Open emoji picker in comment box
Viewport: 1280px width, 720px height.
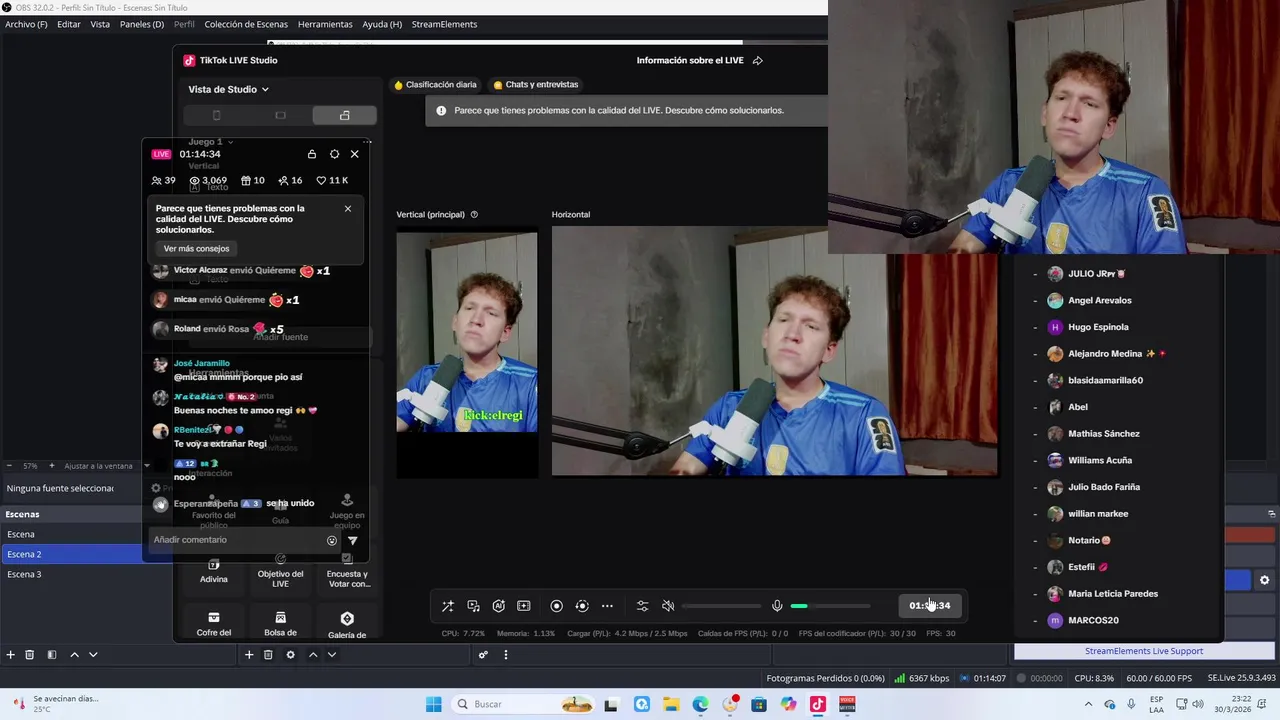pos(332,541)
